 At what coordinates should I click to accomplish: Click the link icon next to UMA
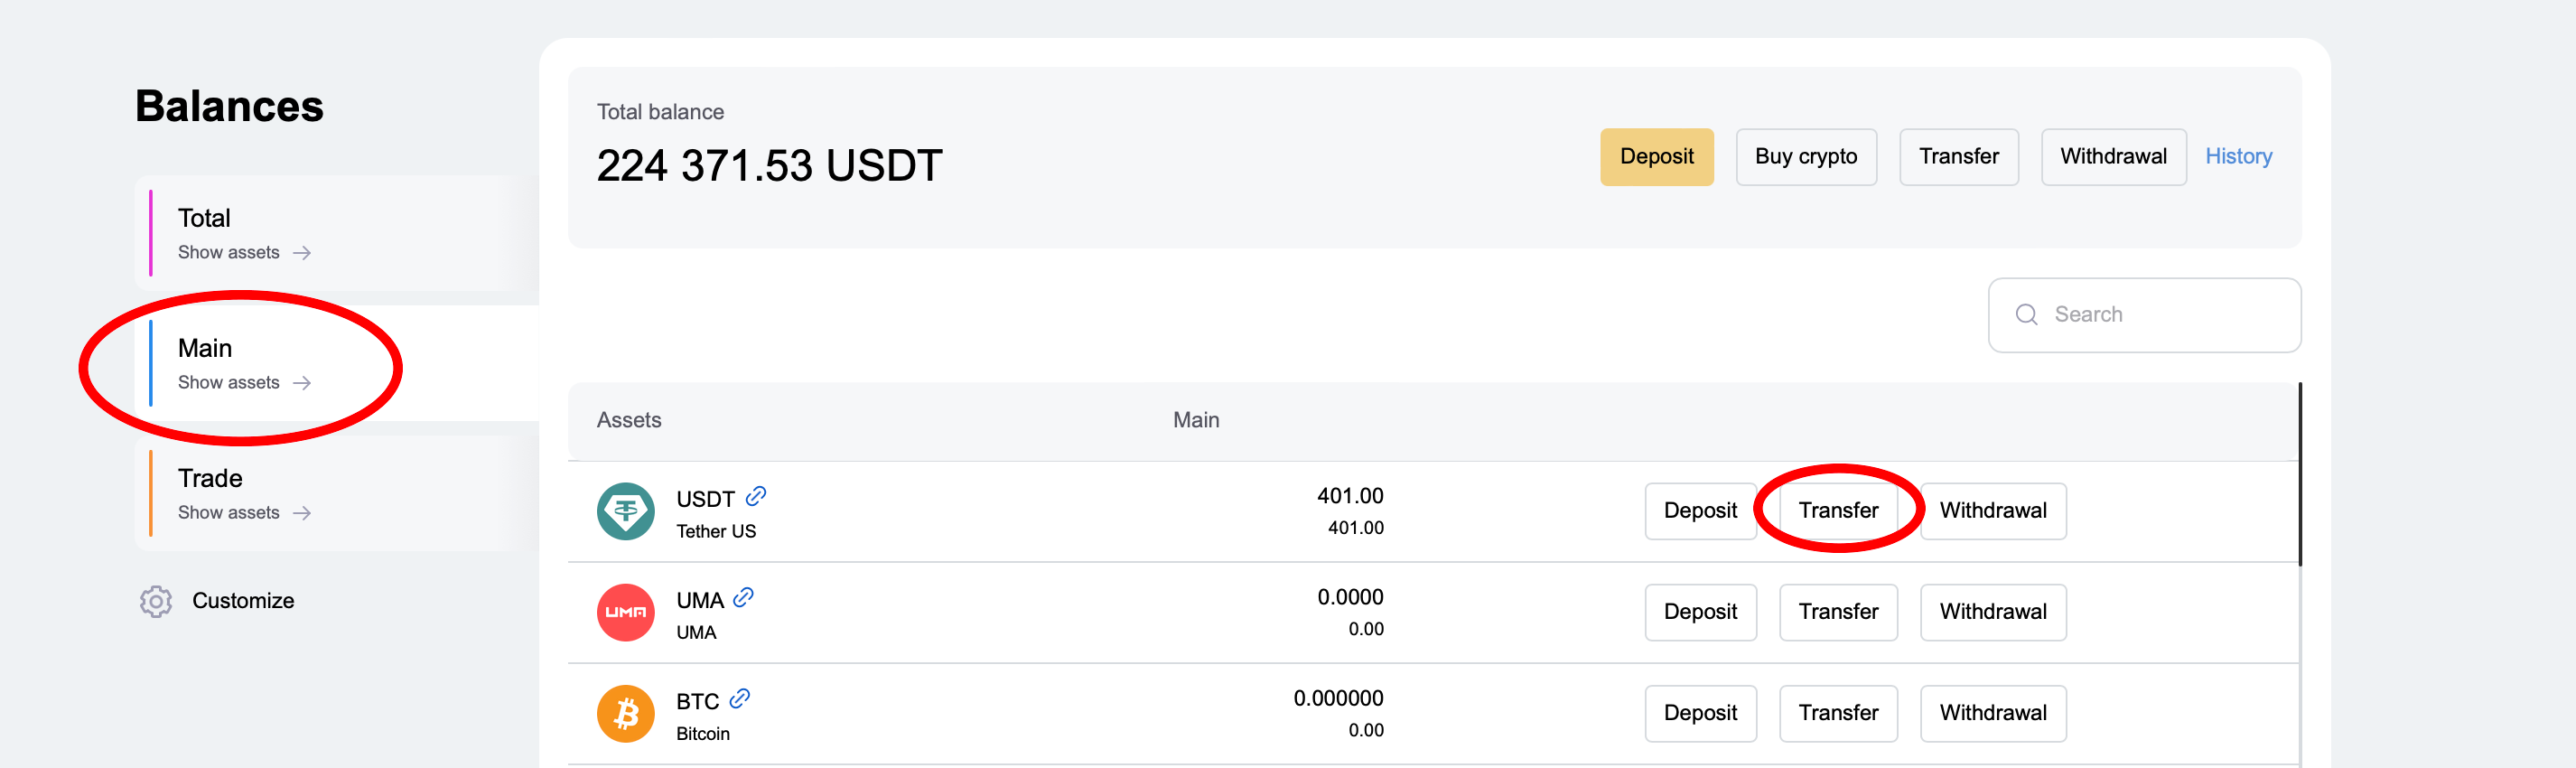coord(743,597)
